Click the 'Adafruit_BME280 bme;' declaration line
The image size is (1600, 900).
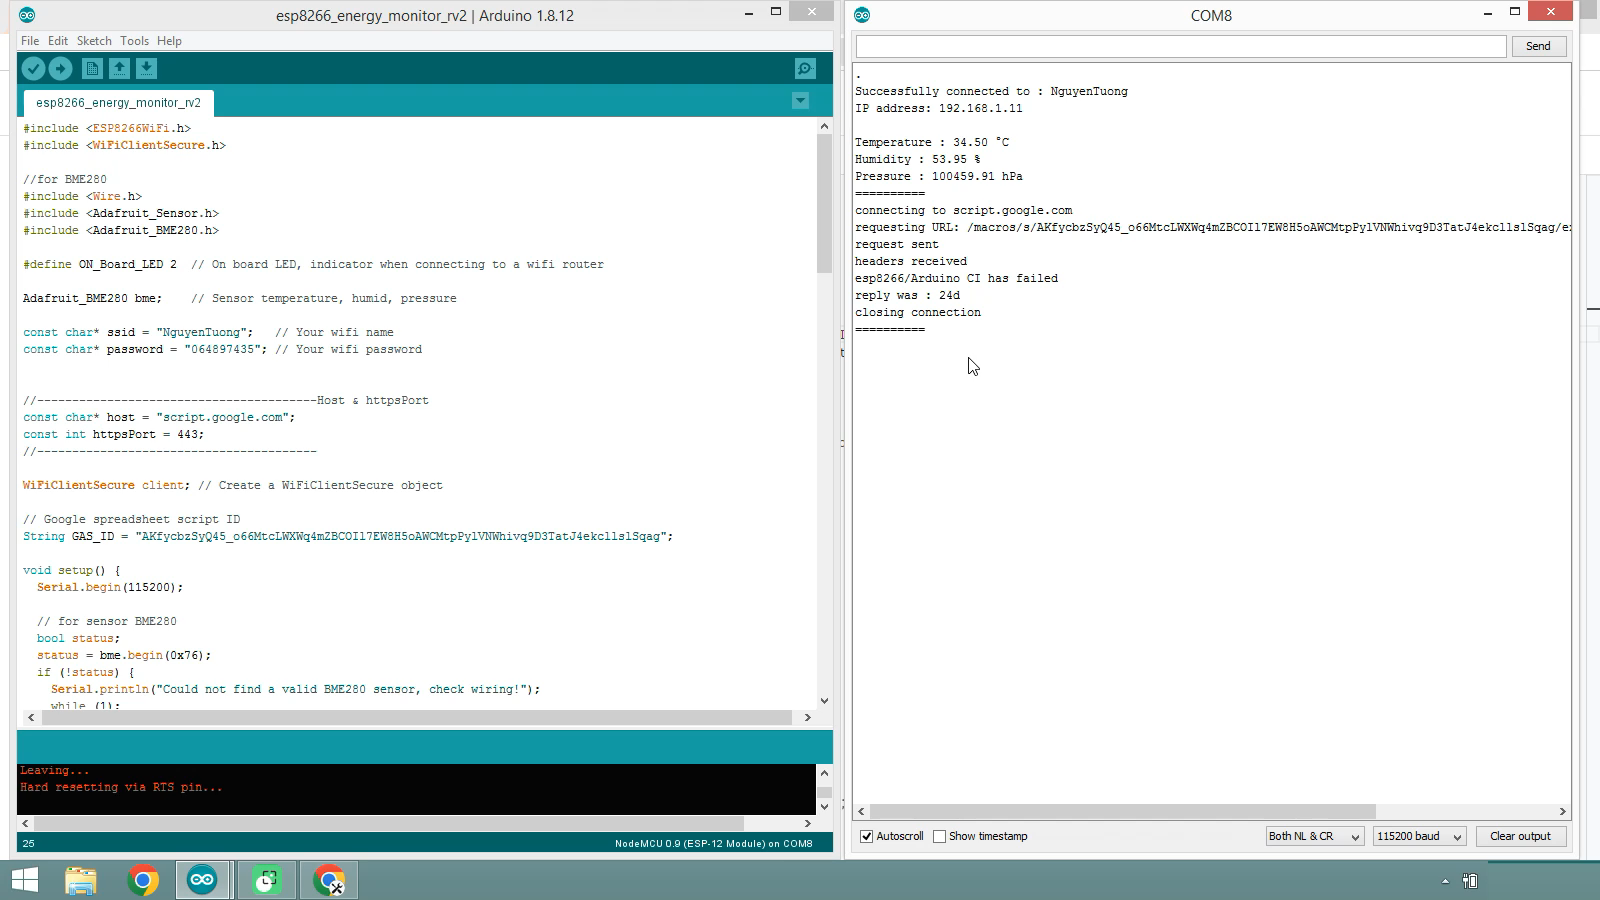(239, 298)
